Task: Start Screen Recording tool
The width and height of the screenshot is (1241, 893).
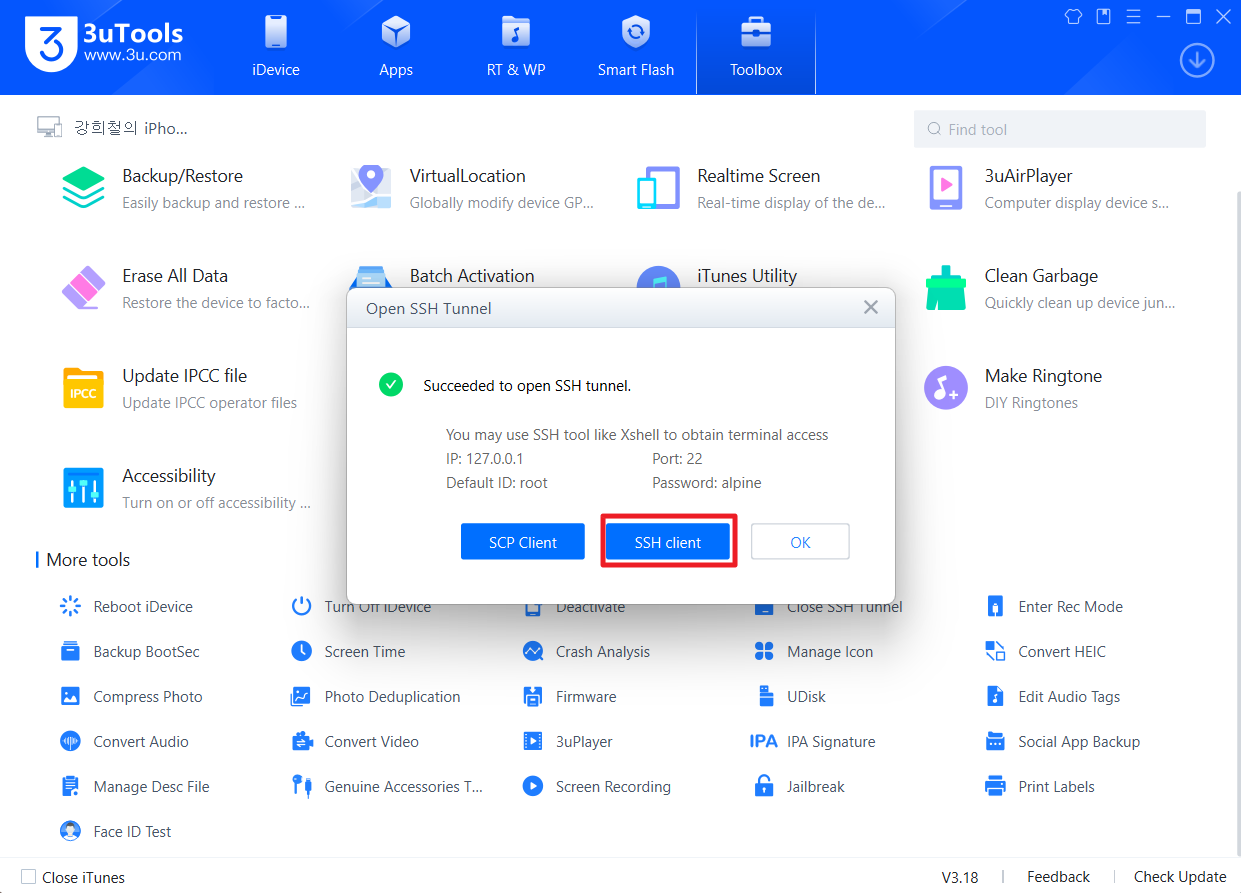Action: 597,786
